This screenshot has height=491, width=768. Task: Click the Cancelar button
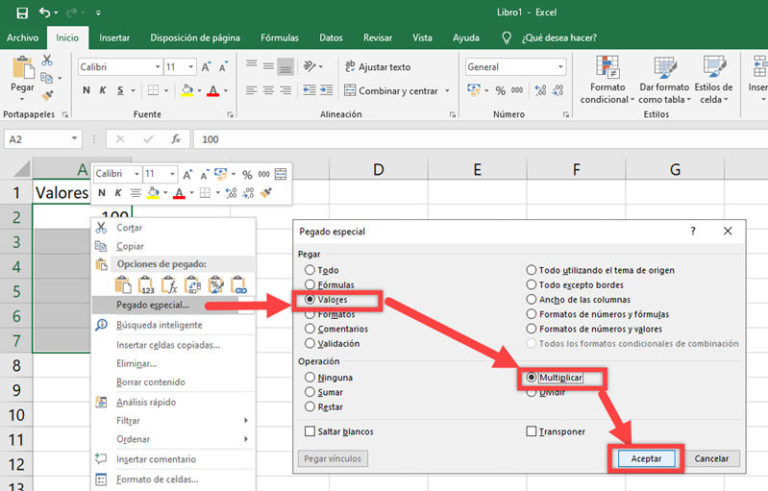click(x=712, y=459)
